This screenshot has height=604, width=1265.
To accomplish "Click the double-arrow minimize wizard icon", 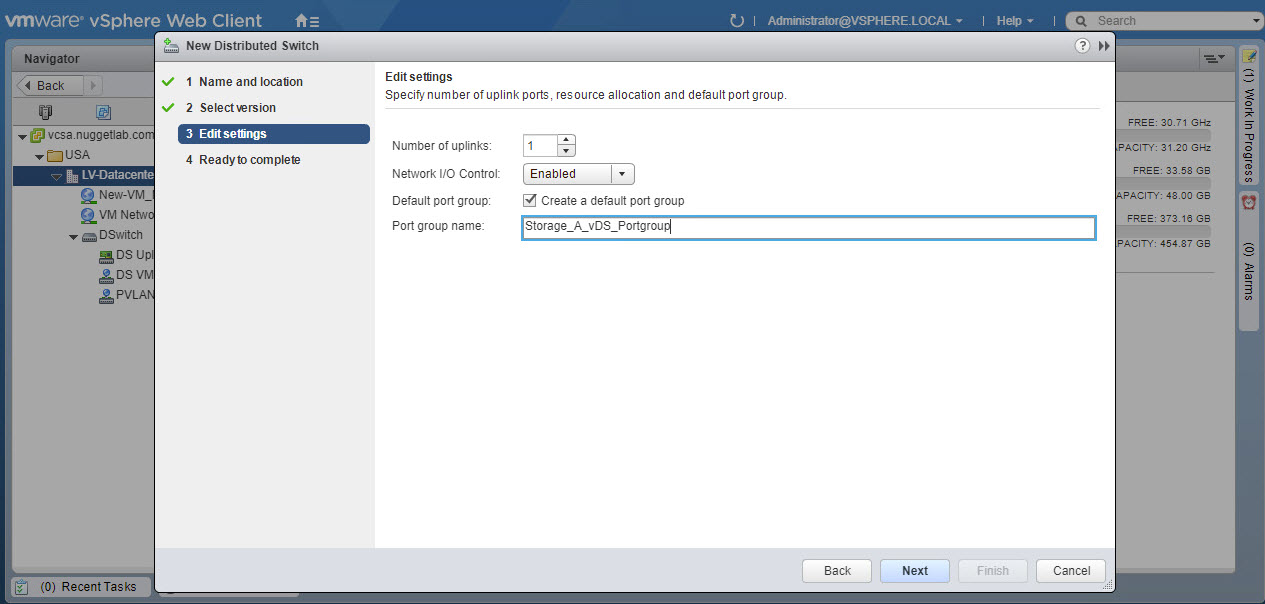I will [1104, 46].
